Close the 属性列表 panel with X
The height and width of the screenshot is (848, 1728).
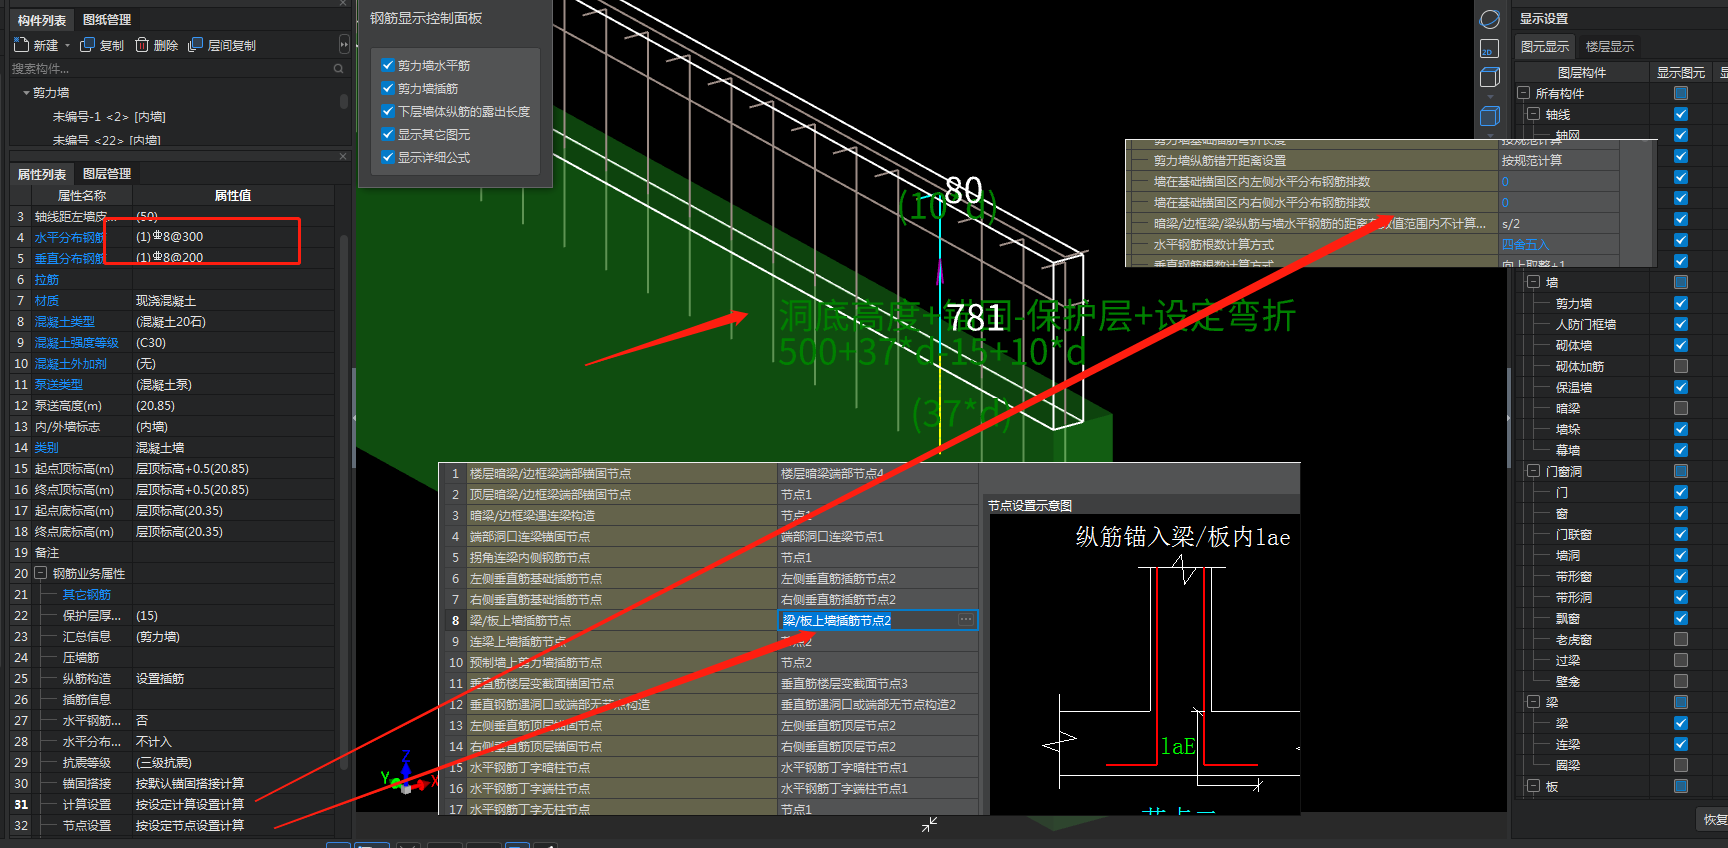(x=343, y=156)
